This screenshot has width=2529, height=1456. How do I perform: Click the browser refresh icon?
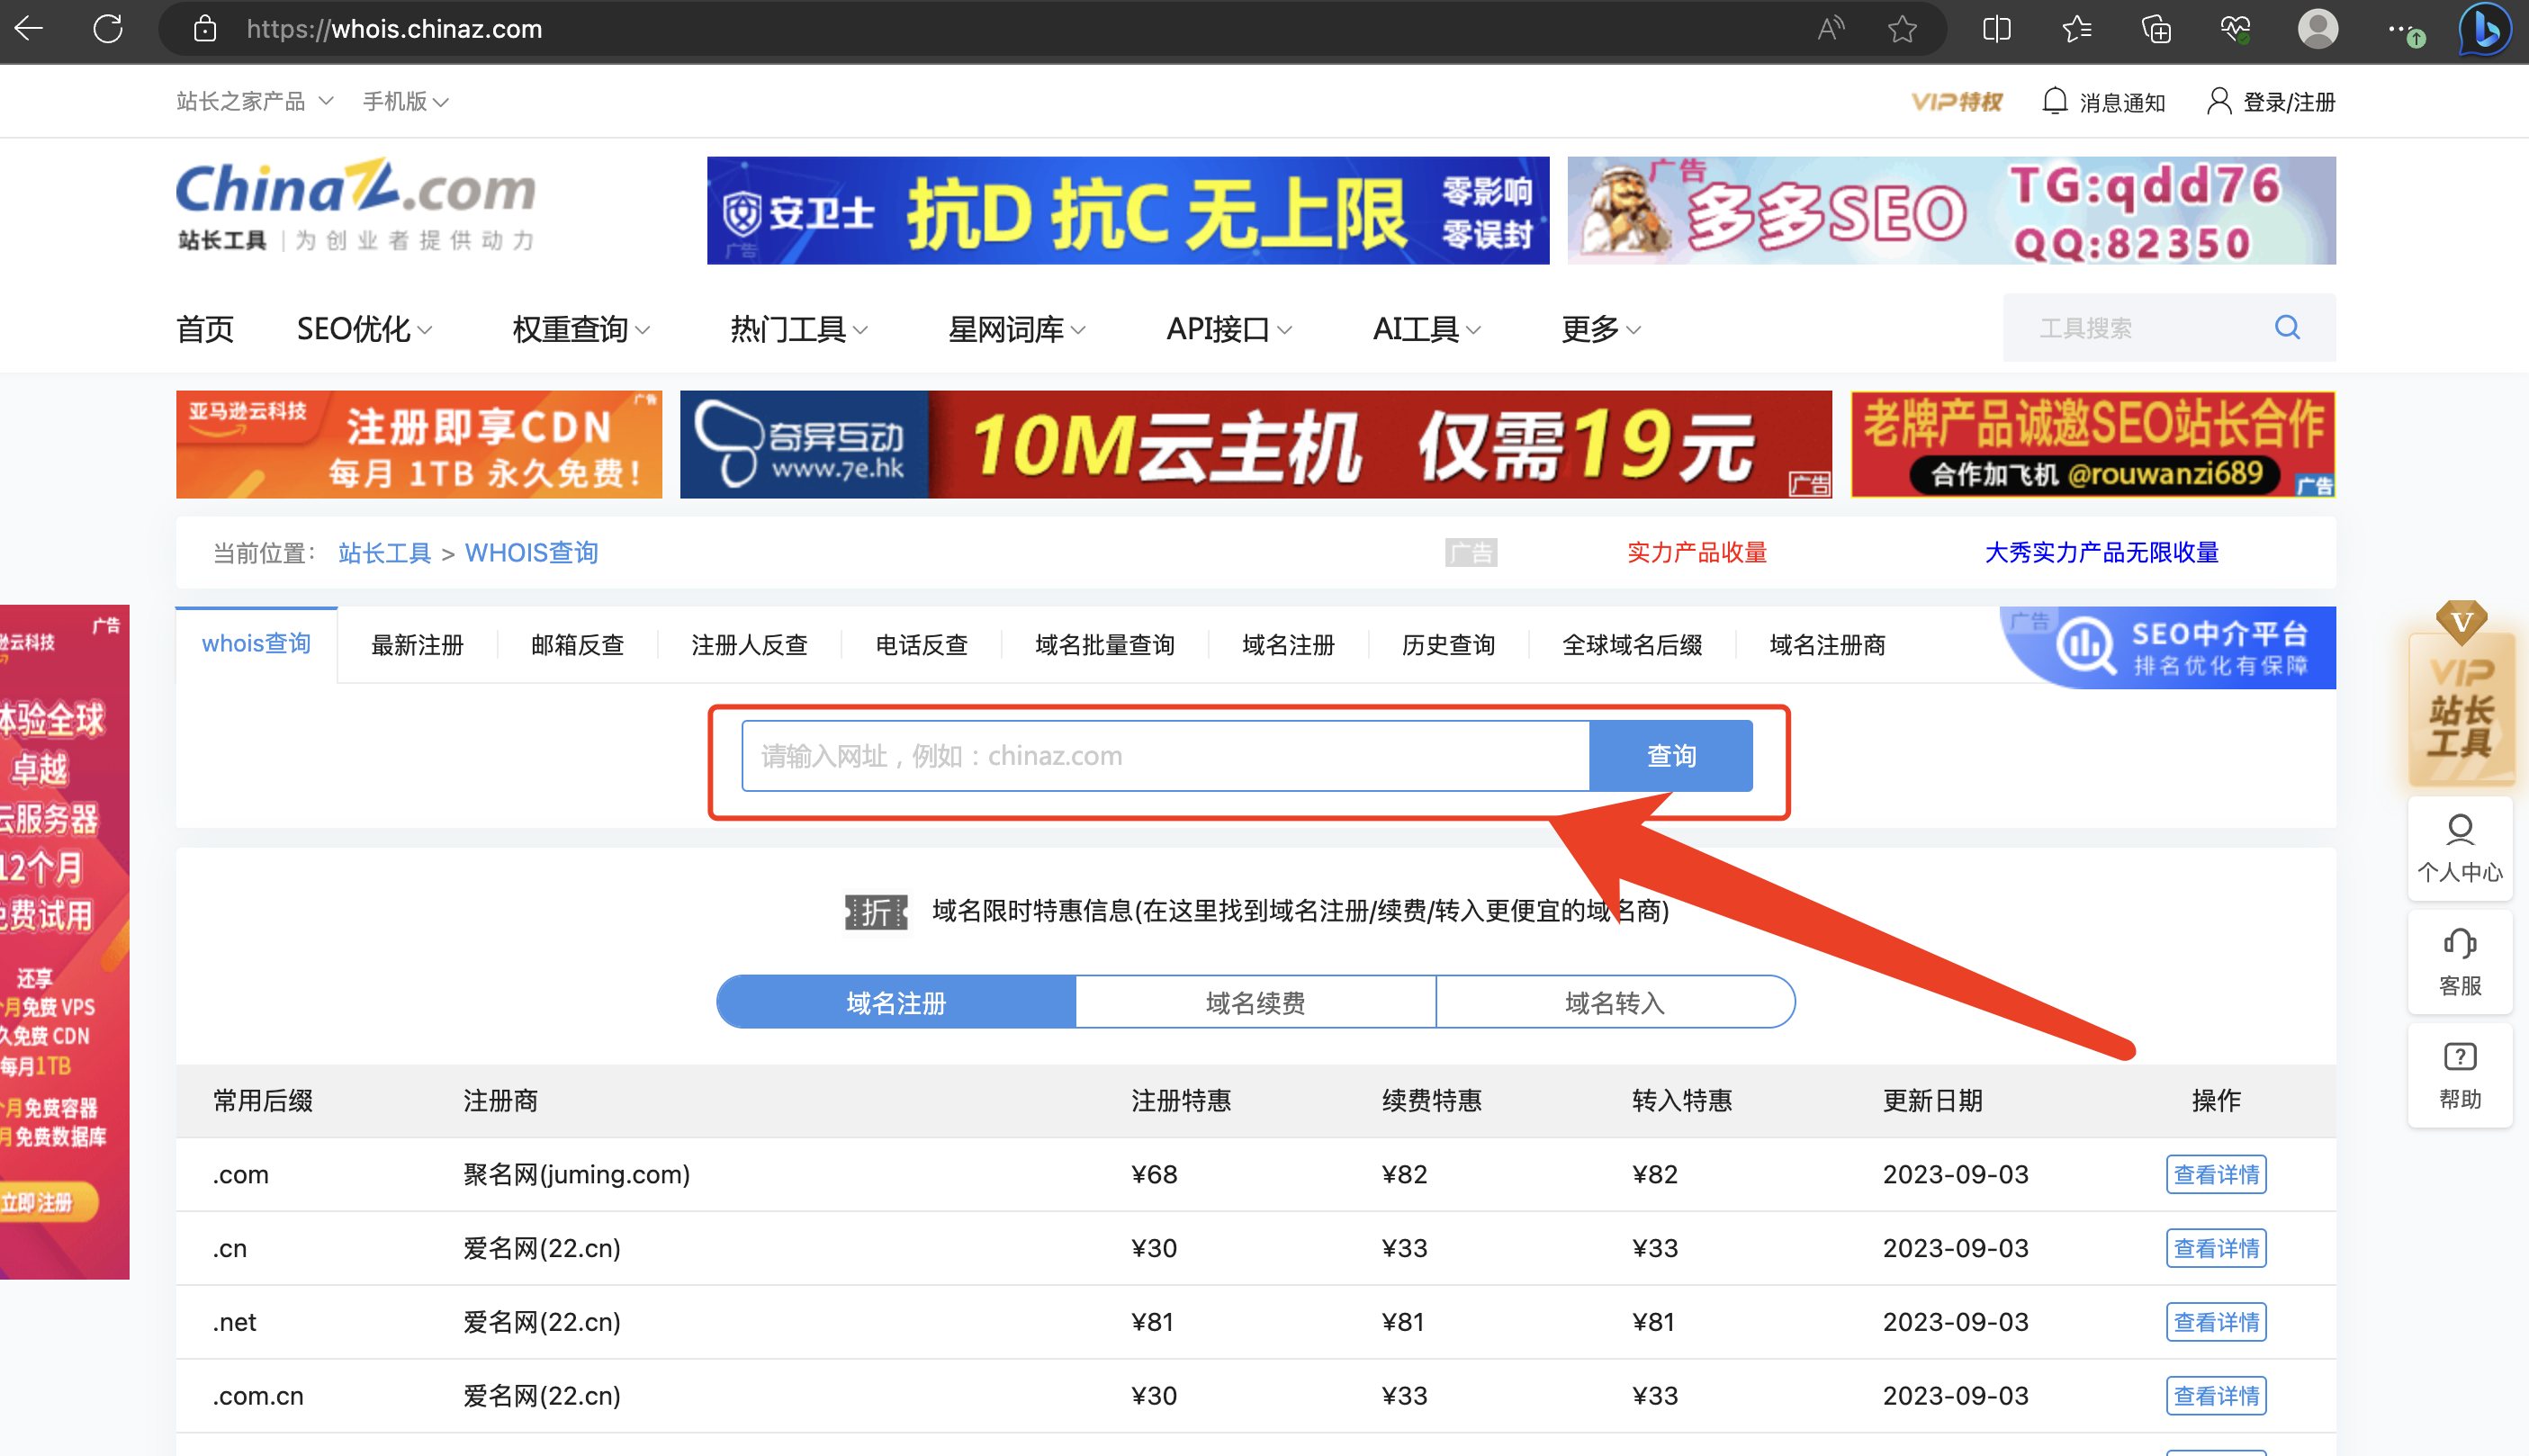pyautogui.click(x=108, y=29)
